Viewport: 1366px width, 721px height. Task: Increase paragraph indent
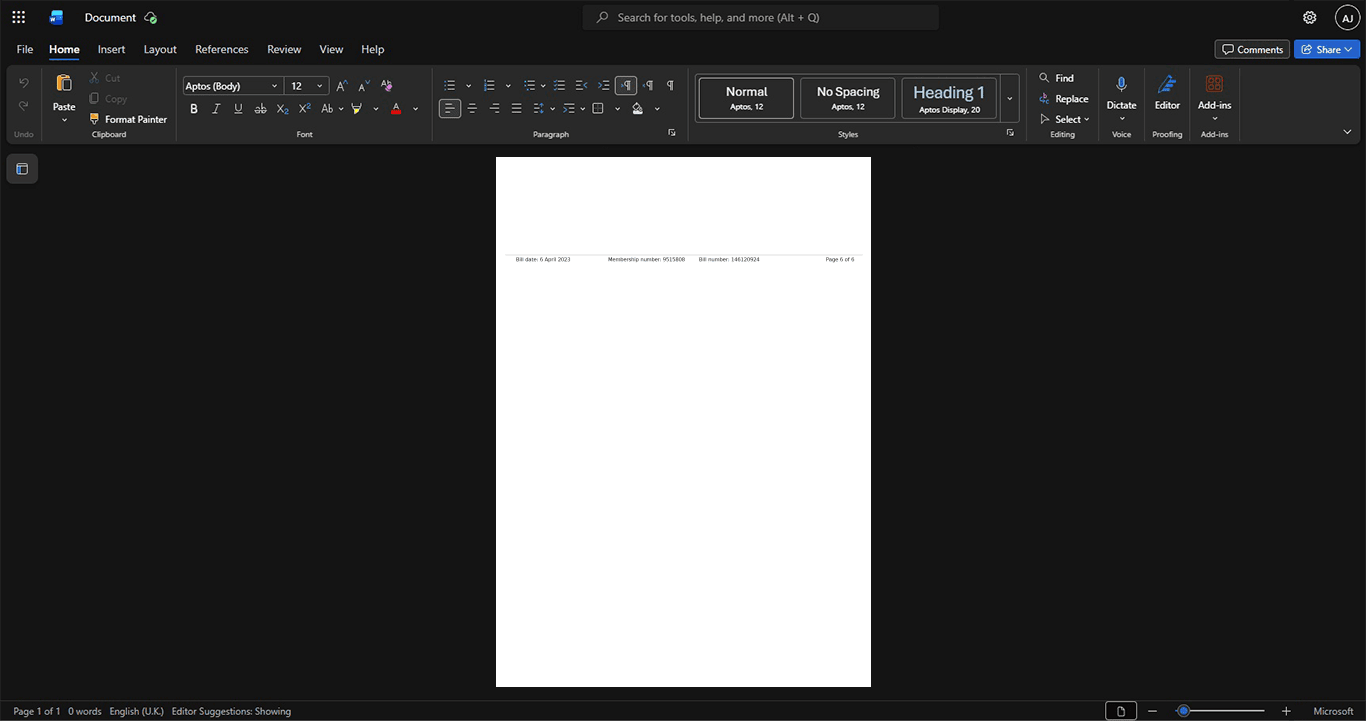603,86
